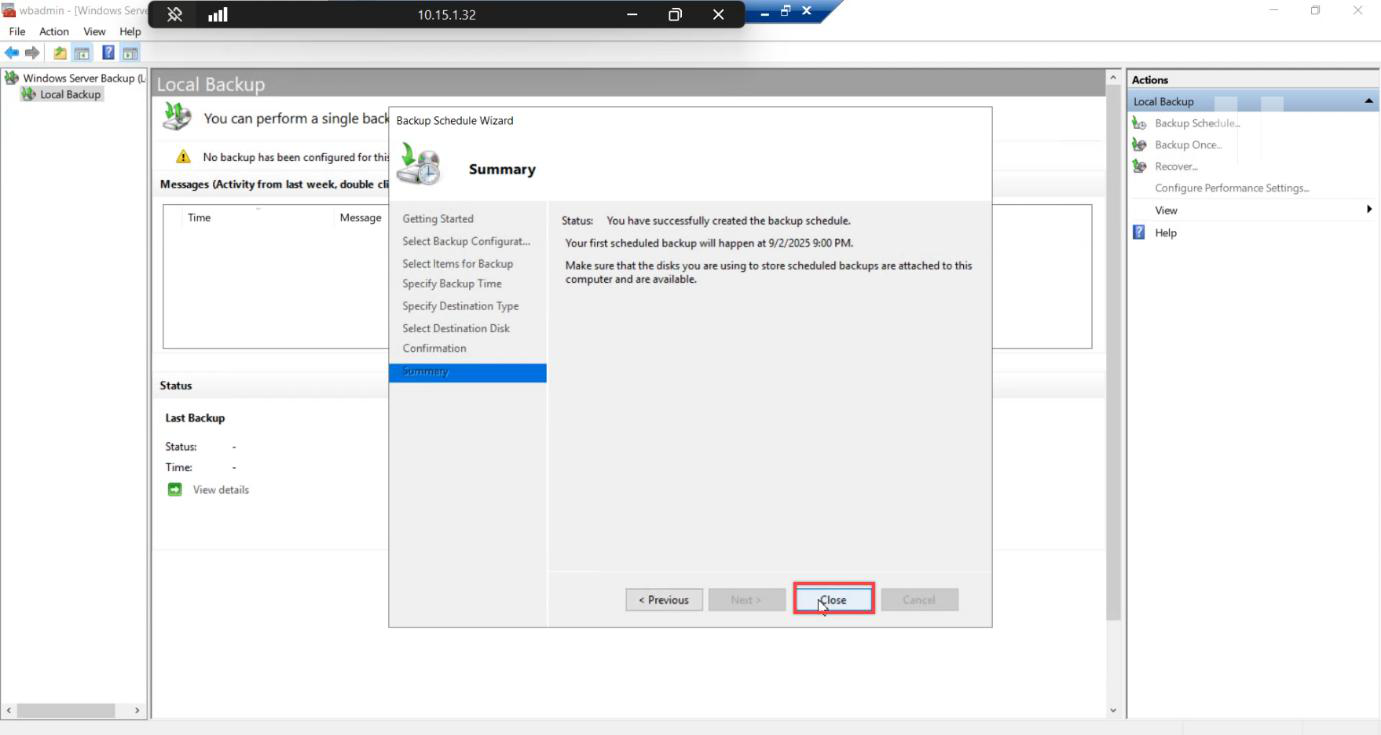Click the Windows Server Backup tree node icon
This screenshot has height=735, width=1381.
point(11,78)
